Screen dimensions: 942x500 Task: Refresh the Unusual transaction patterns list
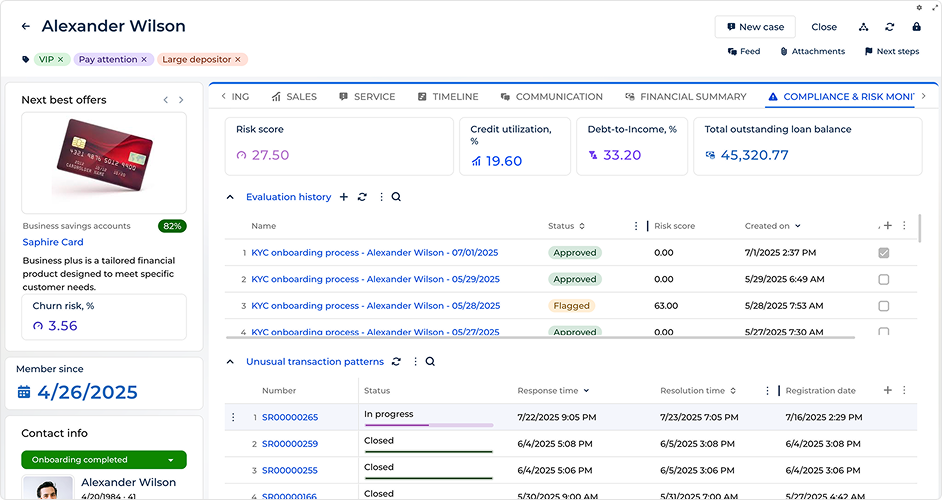pyautogui.click(x=396, y=362)
